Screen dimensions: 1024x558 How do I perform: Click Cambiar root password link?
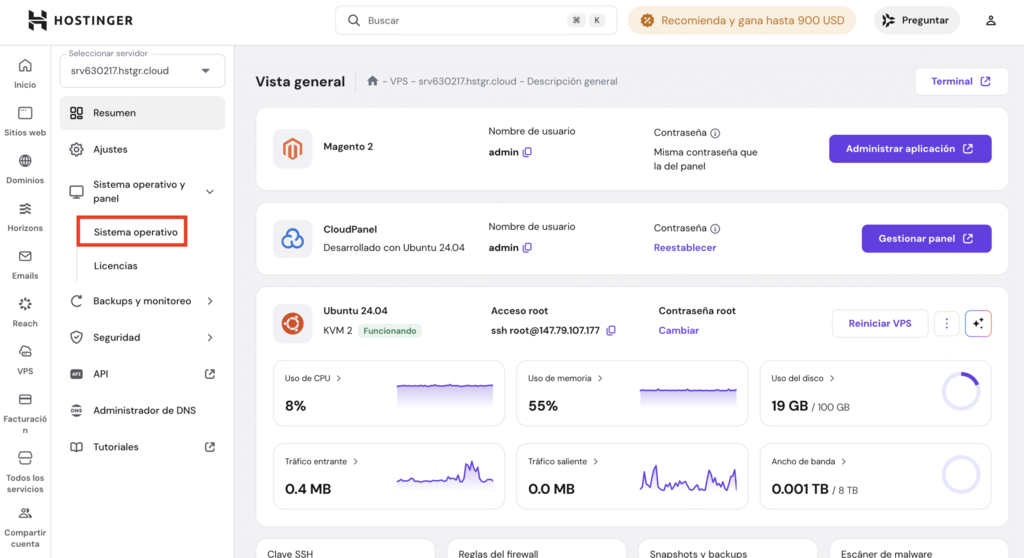coord(679,331)
